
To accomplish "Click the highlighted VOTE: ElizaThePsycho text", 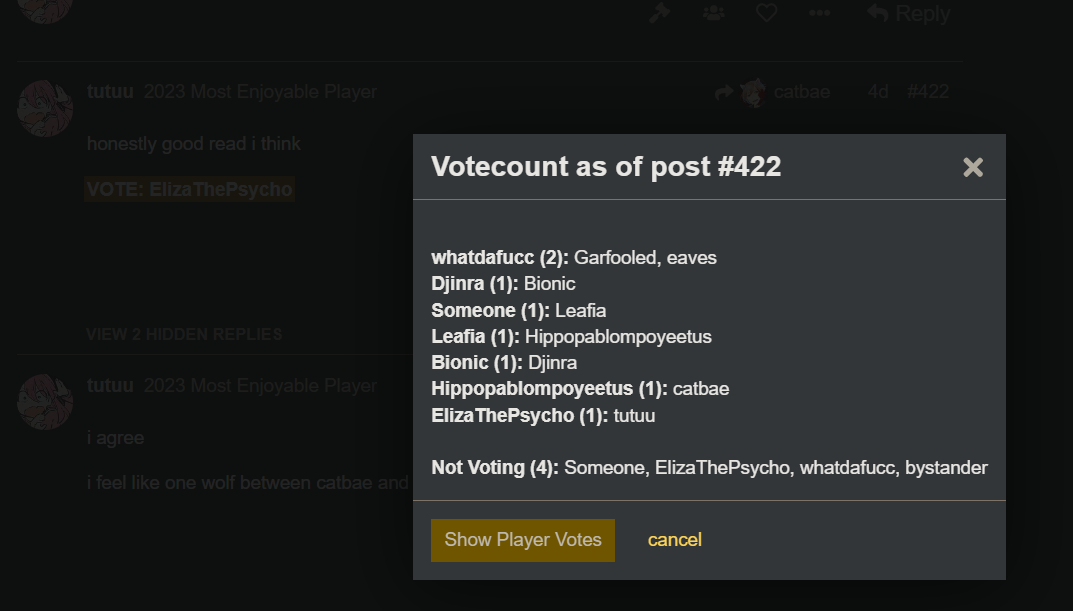I will click(190, 190).
